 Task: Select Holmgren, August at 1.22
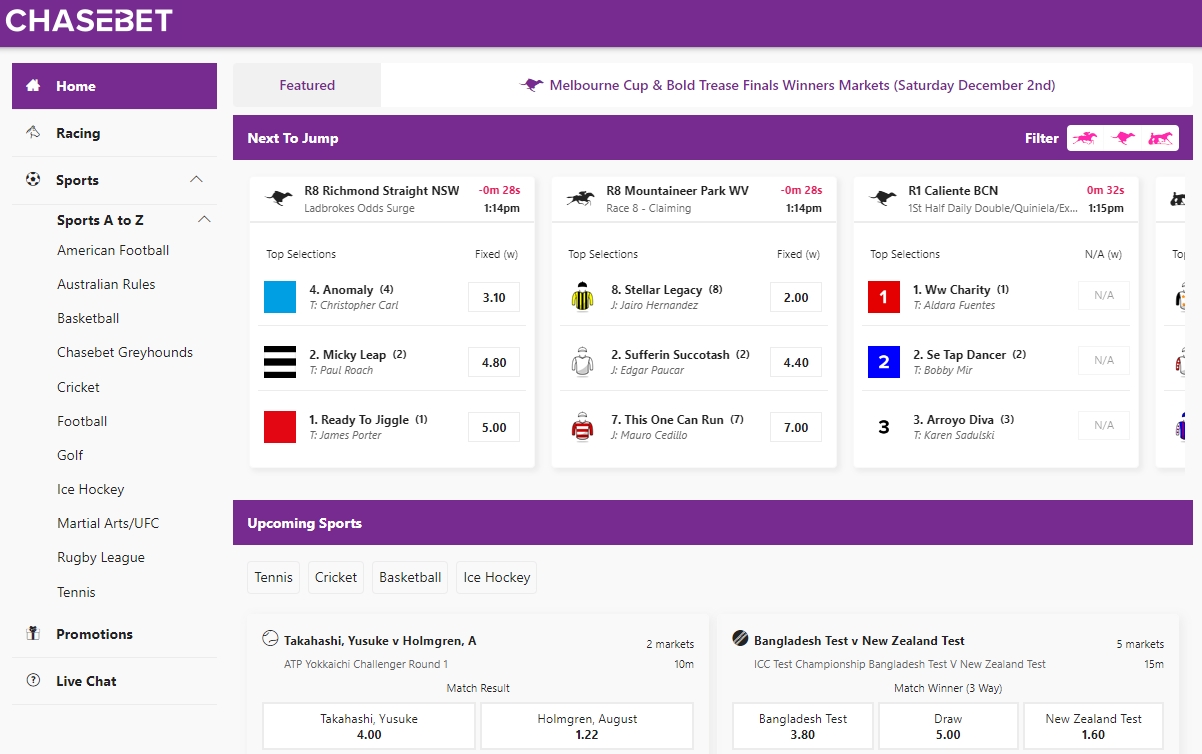click(587, 726)
